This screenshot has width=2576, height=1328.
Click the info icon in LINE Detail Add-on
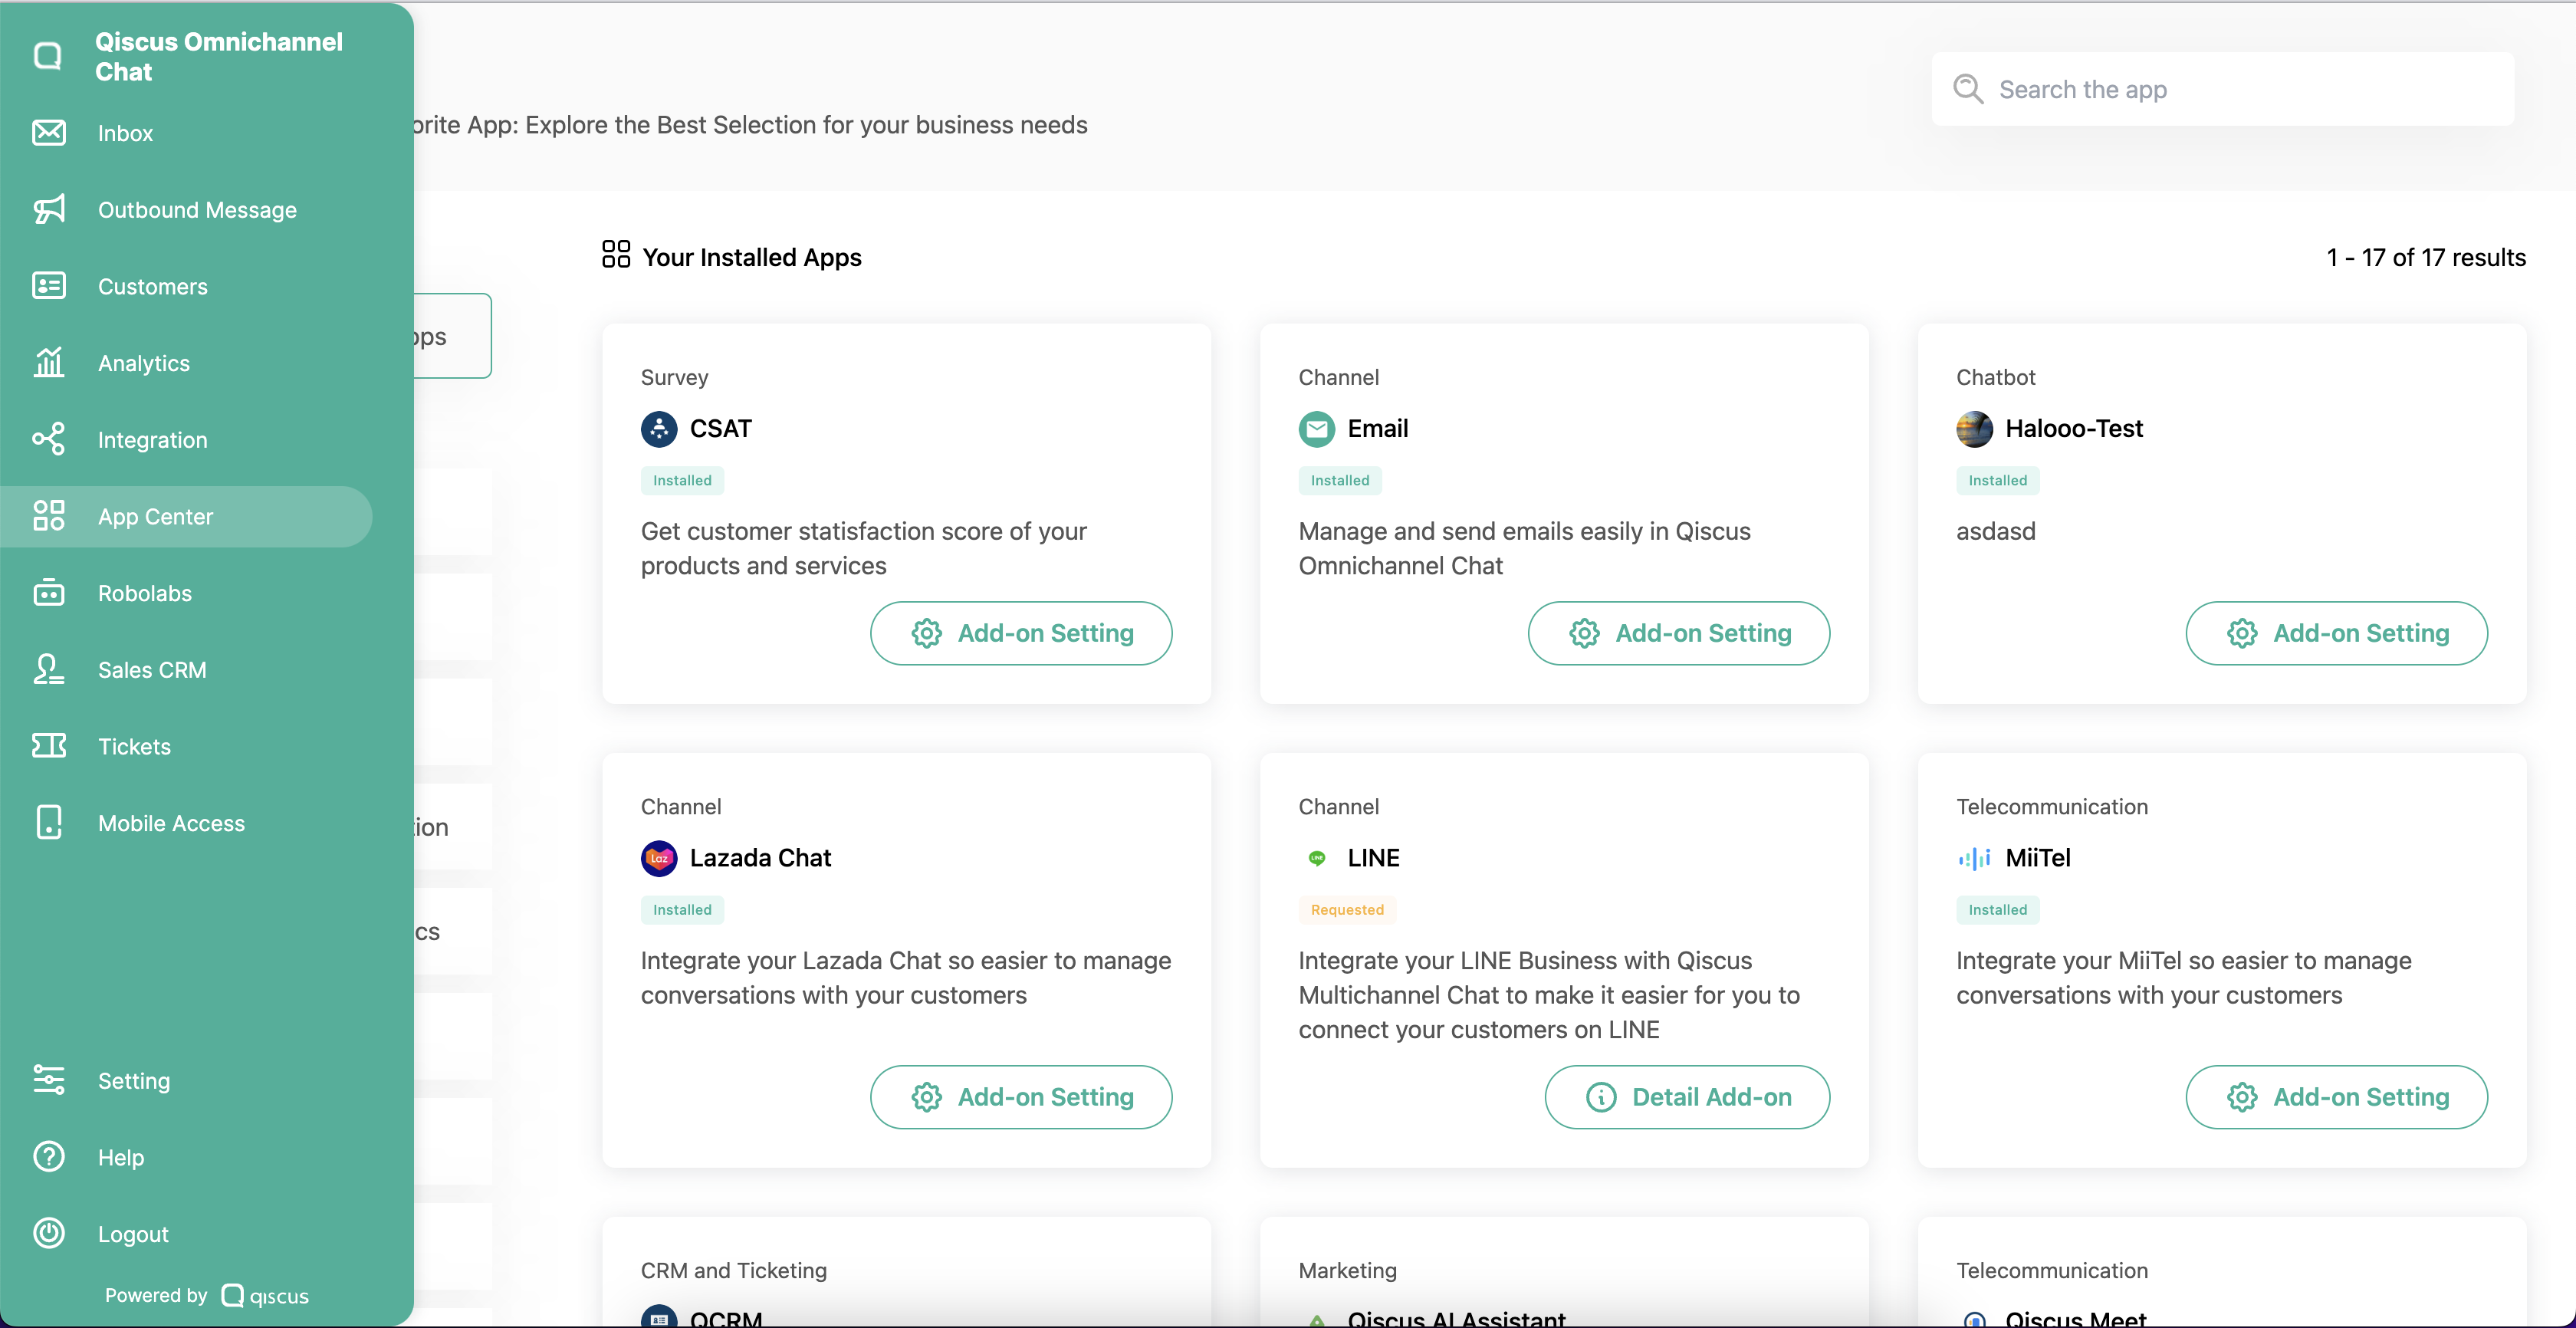tap(1600, 1097)
